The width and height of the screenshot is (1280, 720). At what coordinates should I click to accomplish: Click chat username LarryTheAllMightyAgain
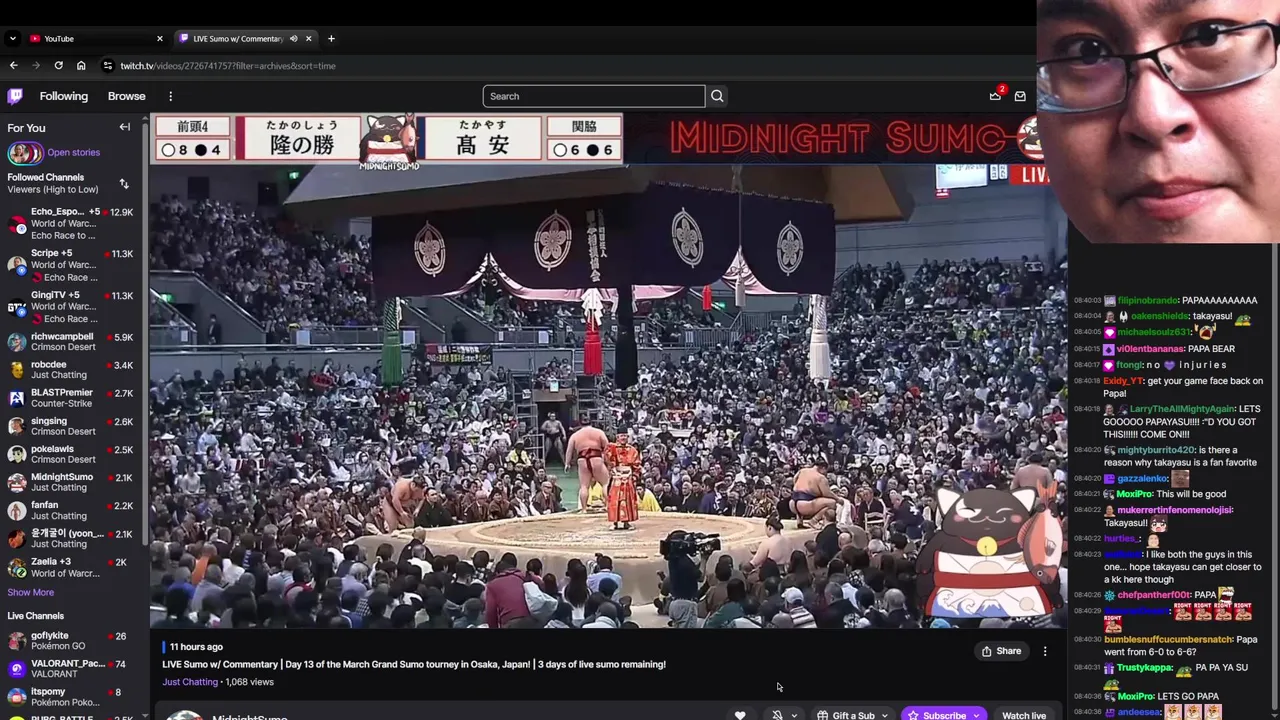[x=1182, y=409]
